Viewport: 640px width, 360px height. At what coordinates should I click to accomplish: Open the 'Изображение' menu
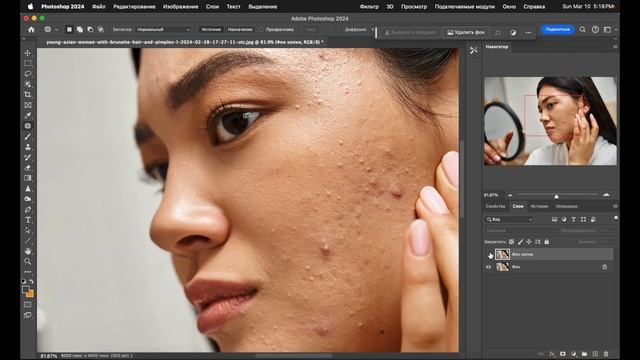coord(180,7)
